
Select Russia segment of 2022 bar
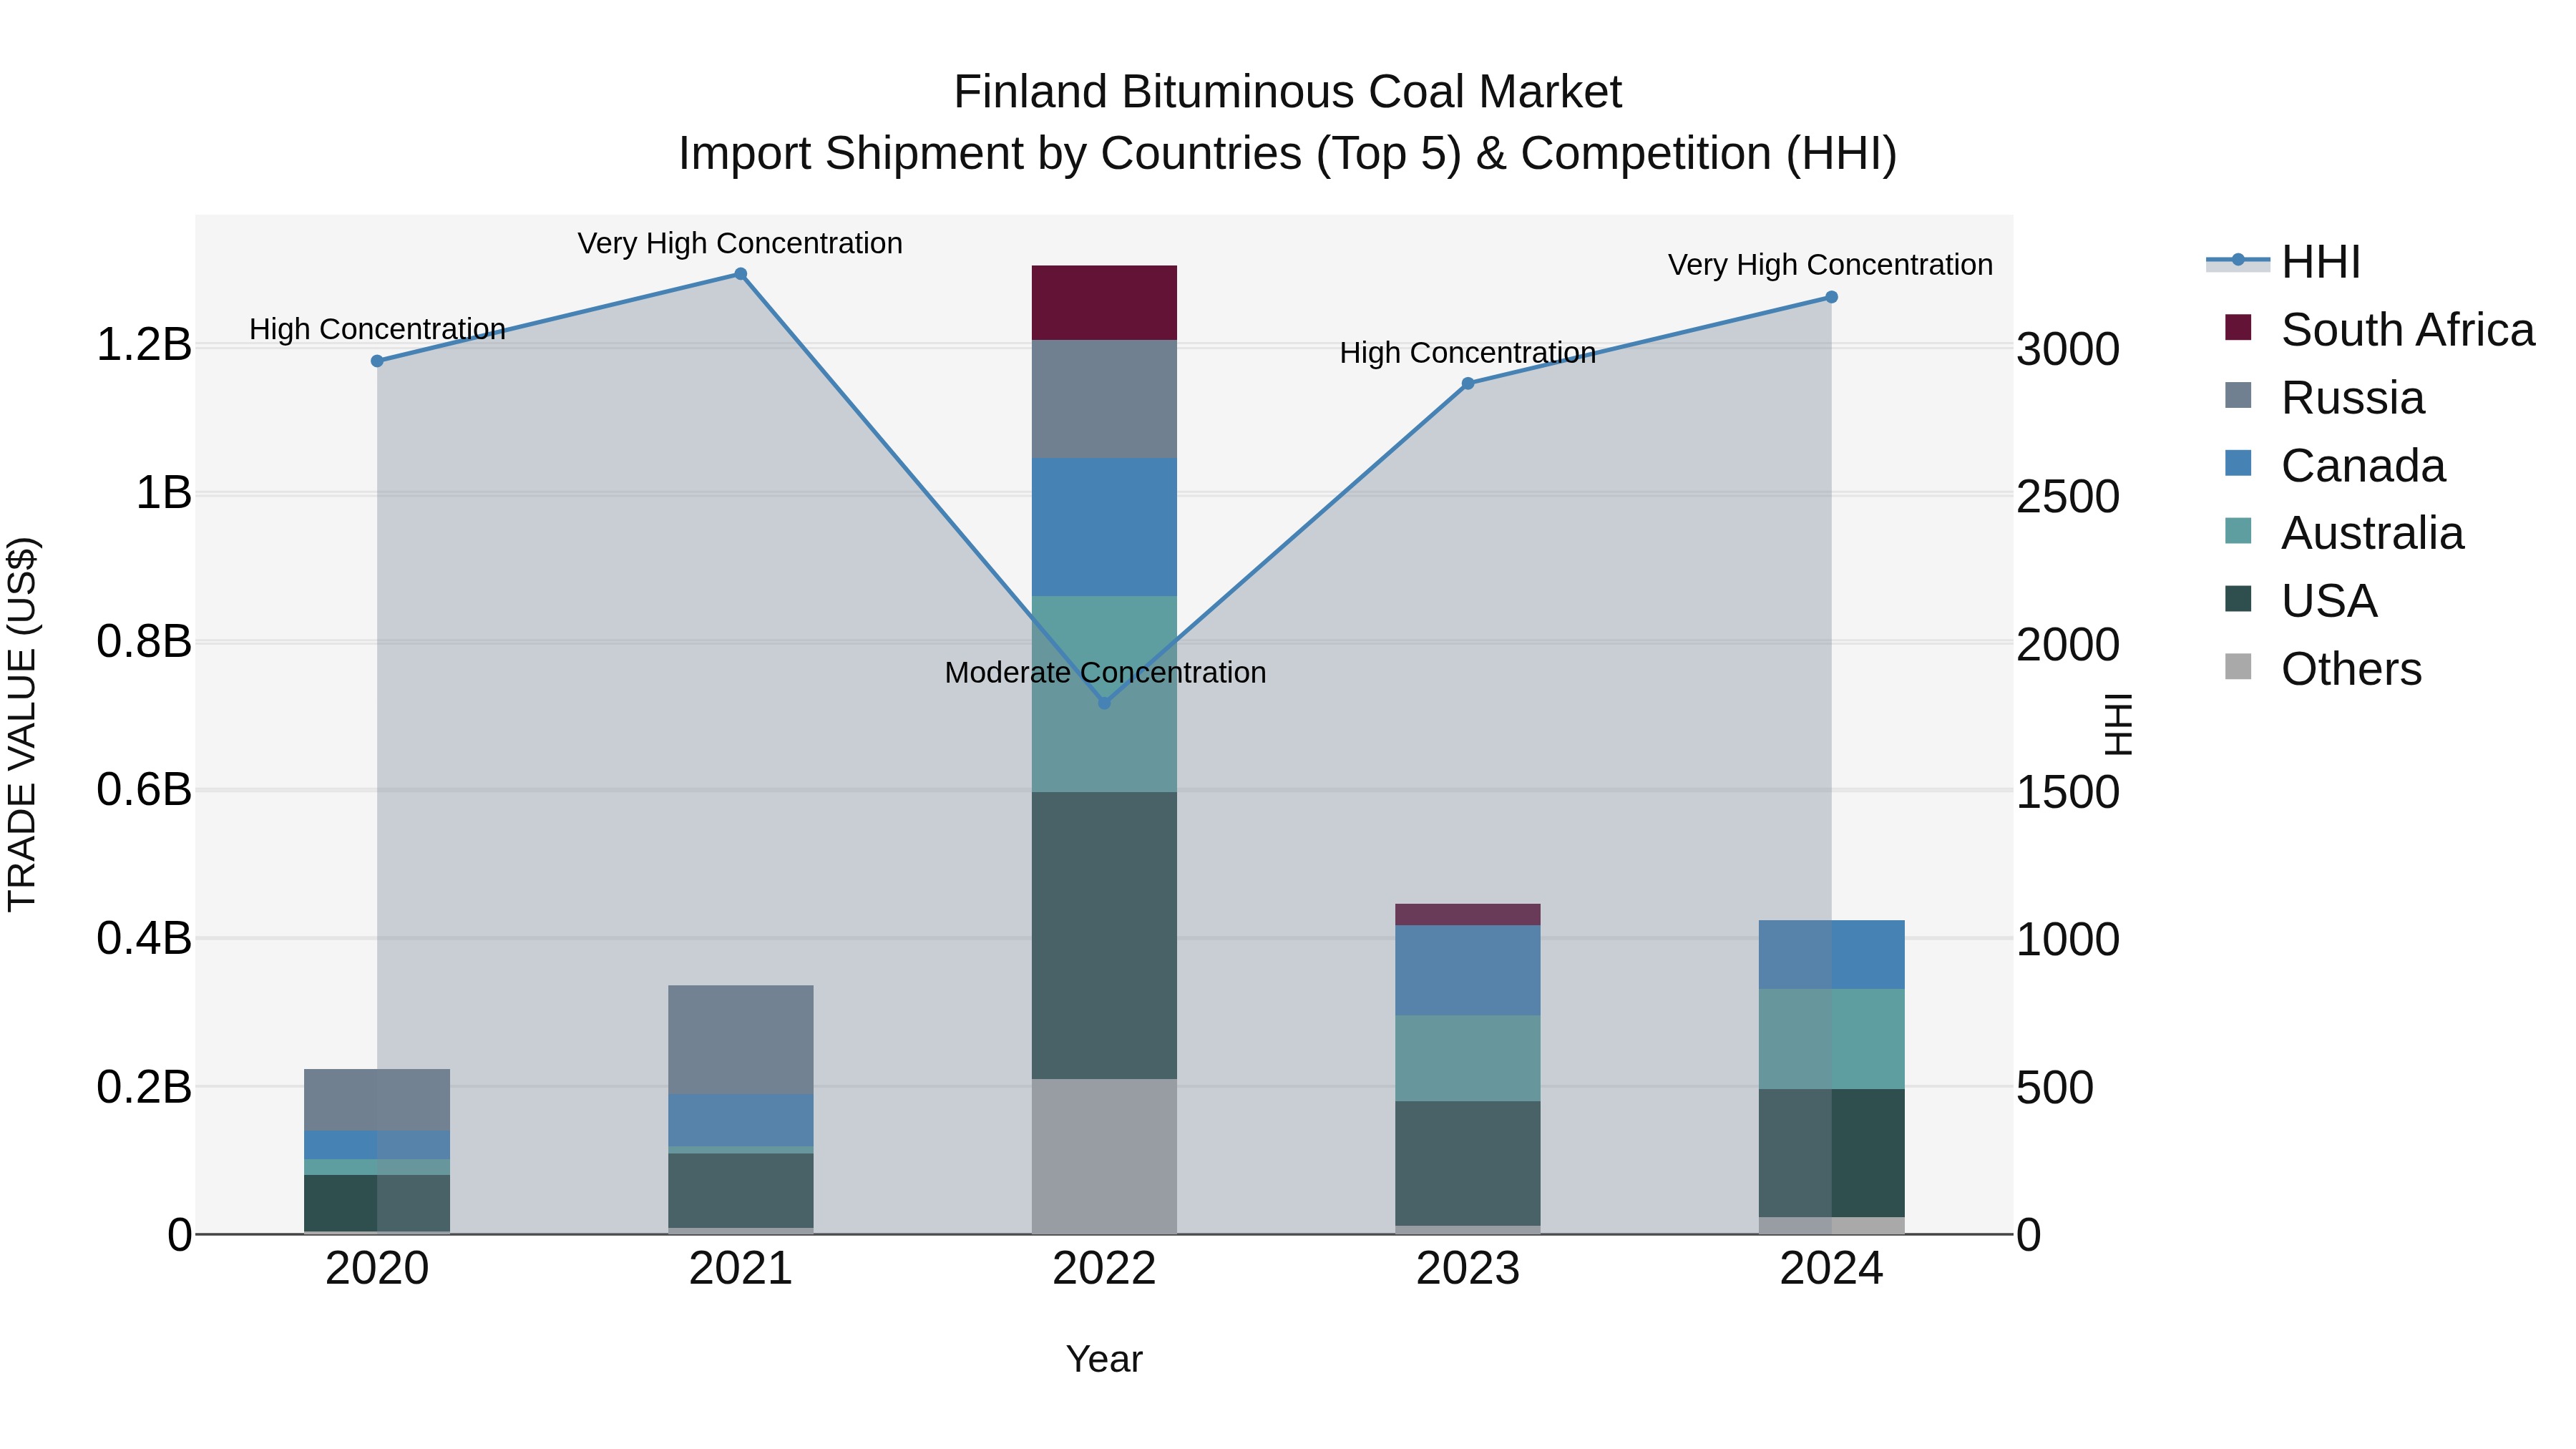1104,399
